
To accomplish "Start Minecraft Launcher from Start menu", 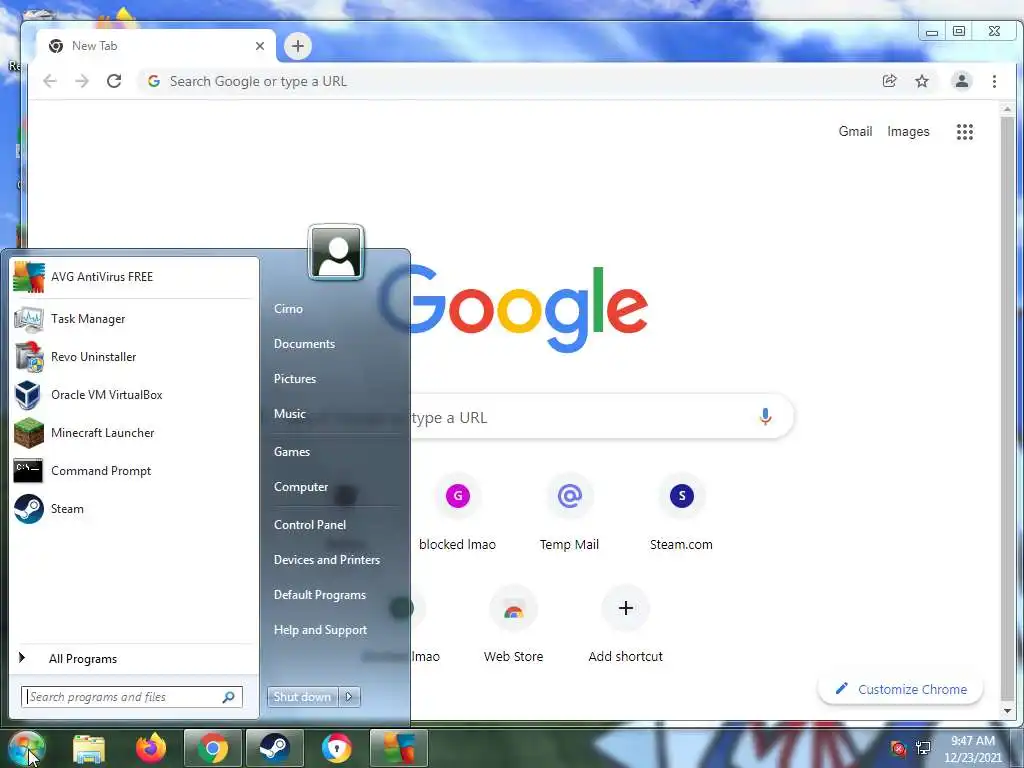I will coord(134,433).
